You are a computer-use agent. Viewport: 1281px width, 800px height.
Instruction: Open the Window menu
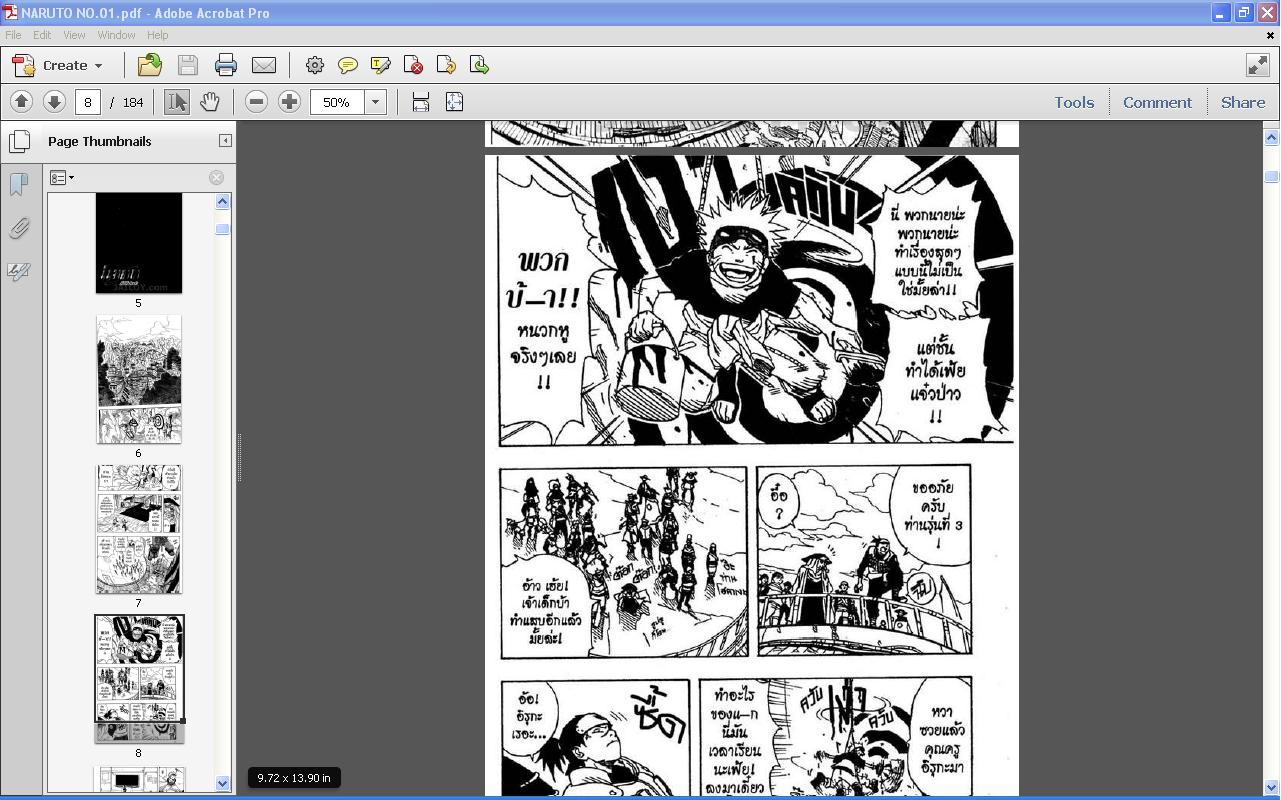pyautogui.click(x=116, y=35)
